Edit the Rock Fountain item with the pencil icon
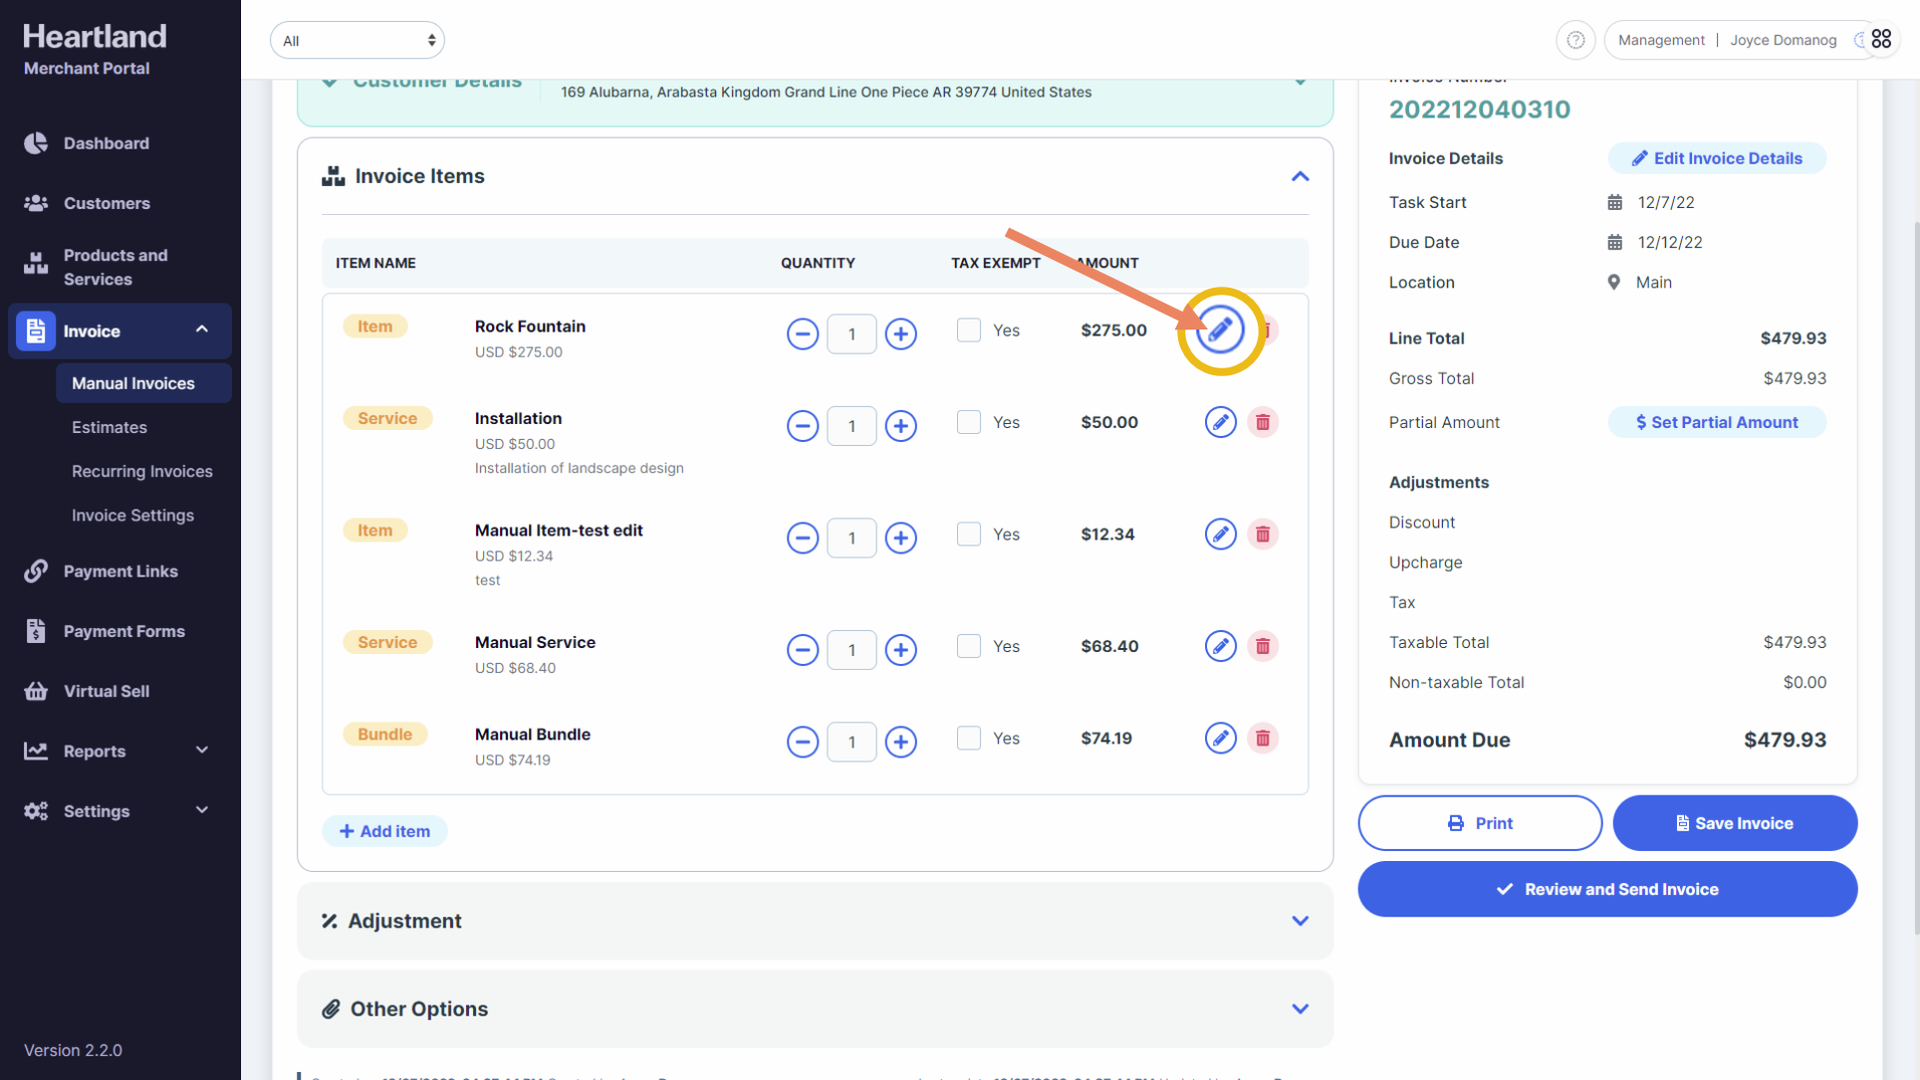Viewport: 1920px width, 1080px height. point(1220,330)
